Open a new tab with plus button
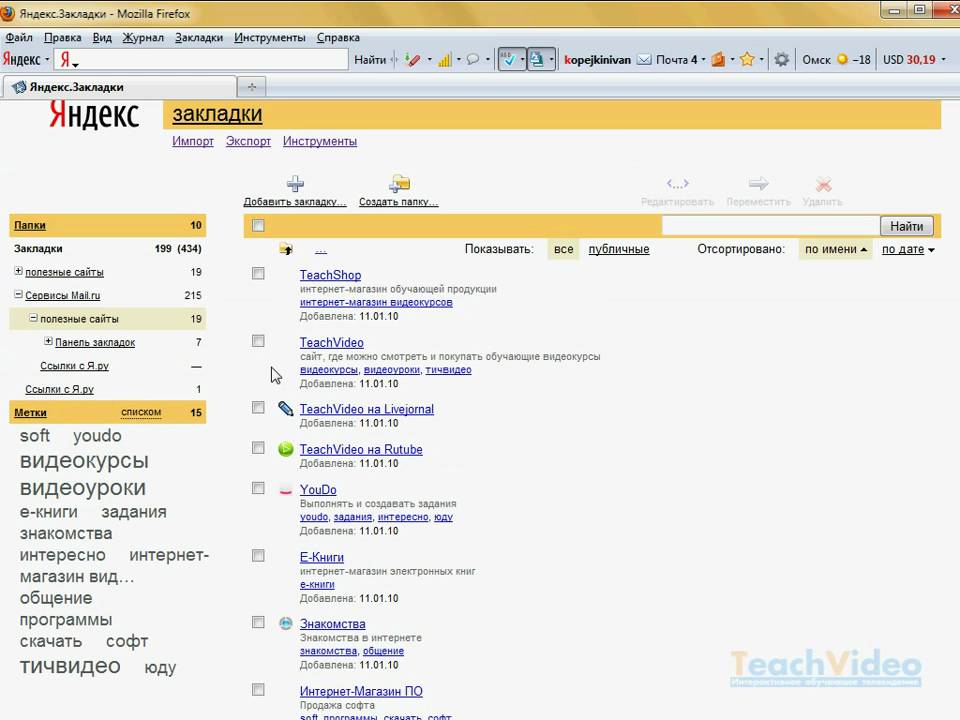 252,87
